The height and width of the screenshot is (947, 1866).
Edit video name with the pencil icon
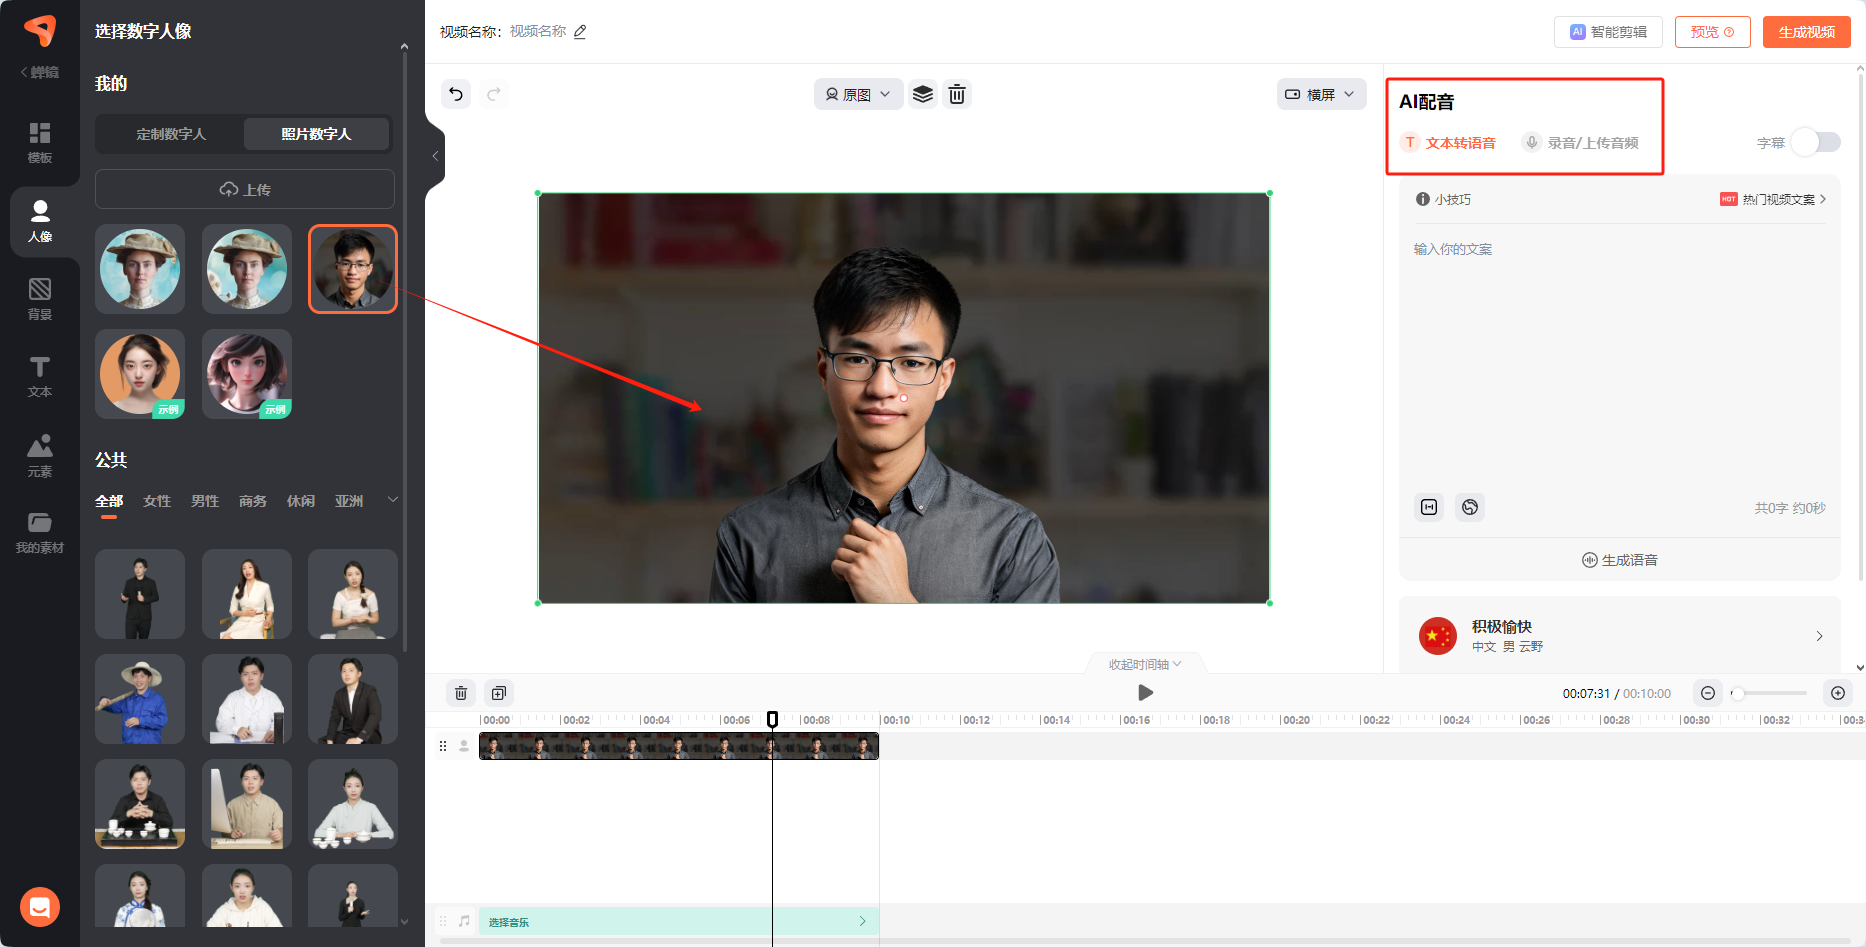(580, 32)
